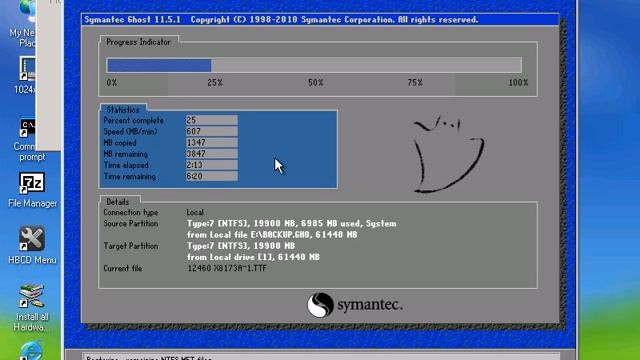This screenshot has width=640, height=360.
Task: Open the Internet Explorer desktop icon
Action: click(x=32, y=350)
